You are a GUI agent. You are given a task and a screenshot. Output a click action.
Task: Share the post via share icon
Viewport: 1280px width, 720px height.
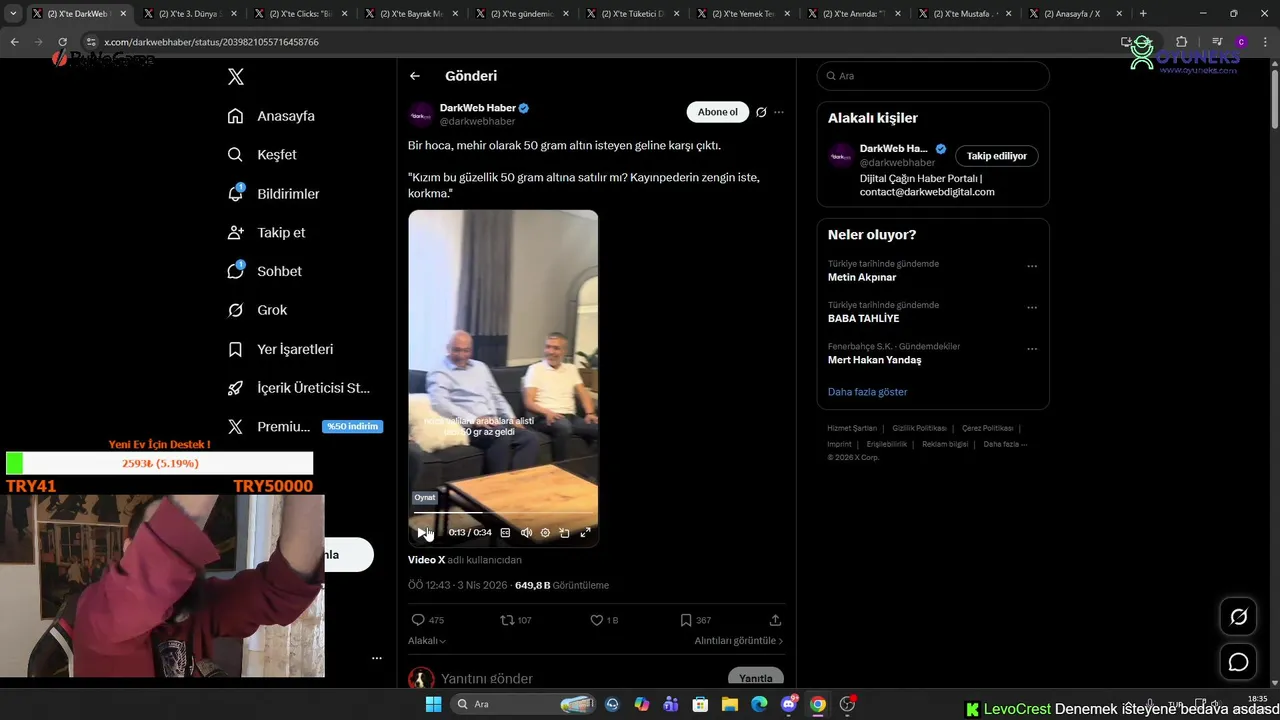[x=775, y=620]
